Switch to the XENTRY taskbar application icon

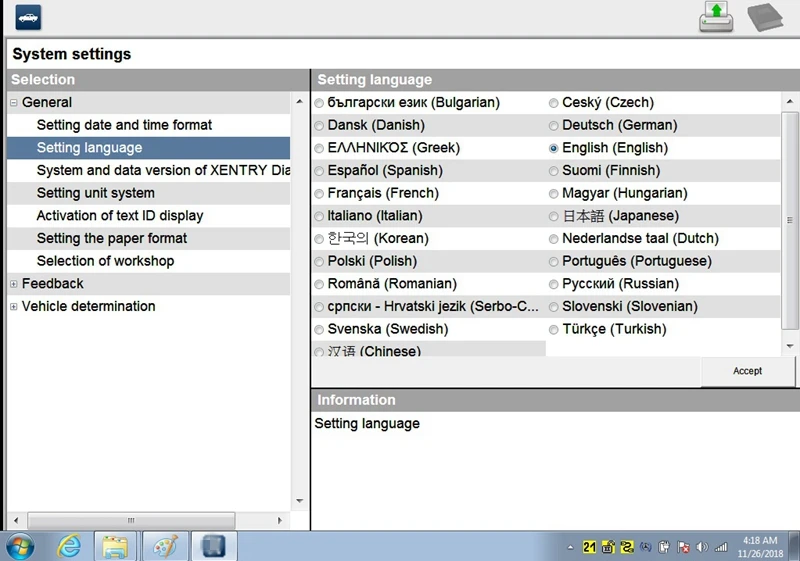click(214, 547)
